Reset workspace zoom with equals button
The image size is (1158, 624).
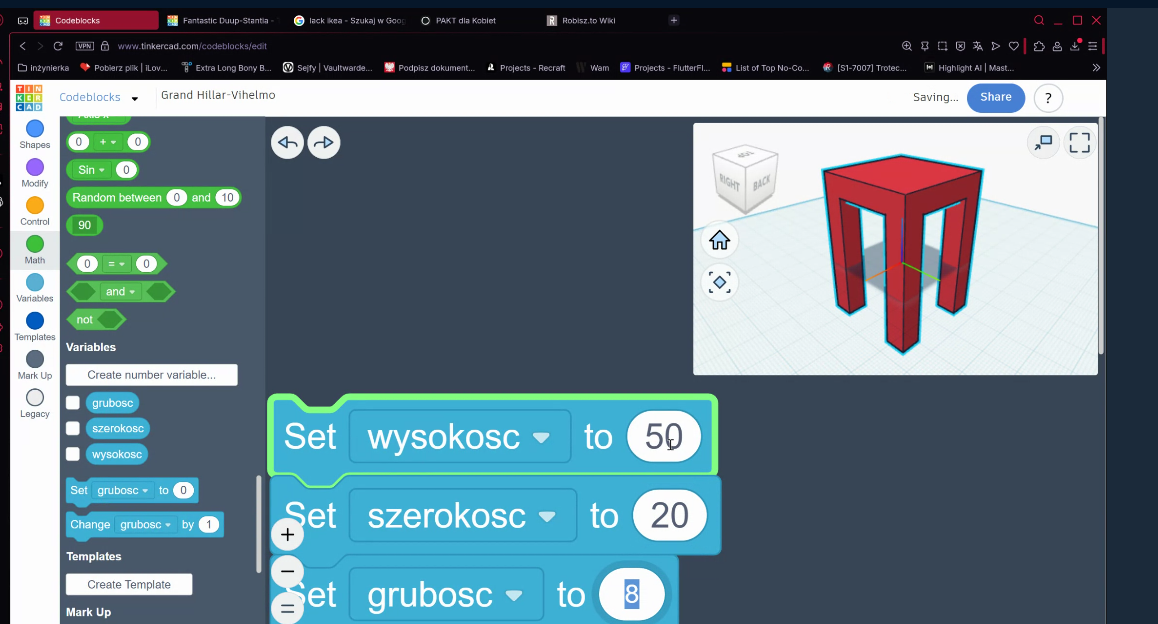pyautogui.click(x=287, y=608)
